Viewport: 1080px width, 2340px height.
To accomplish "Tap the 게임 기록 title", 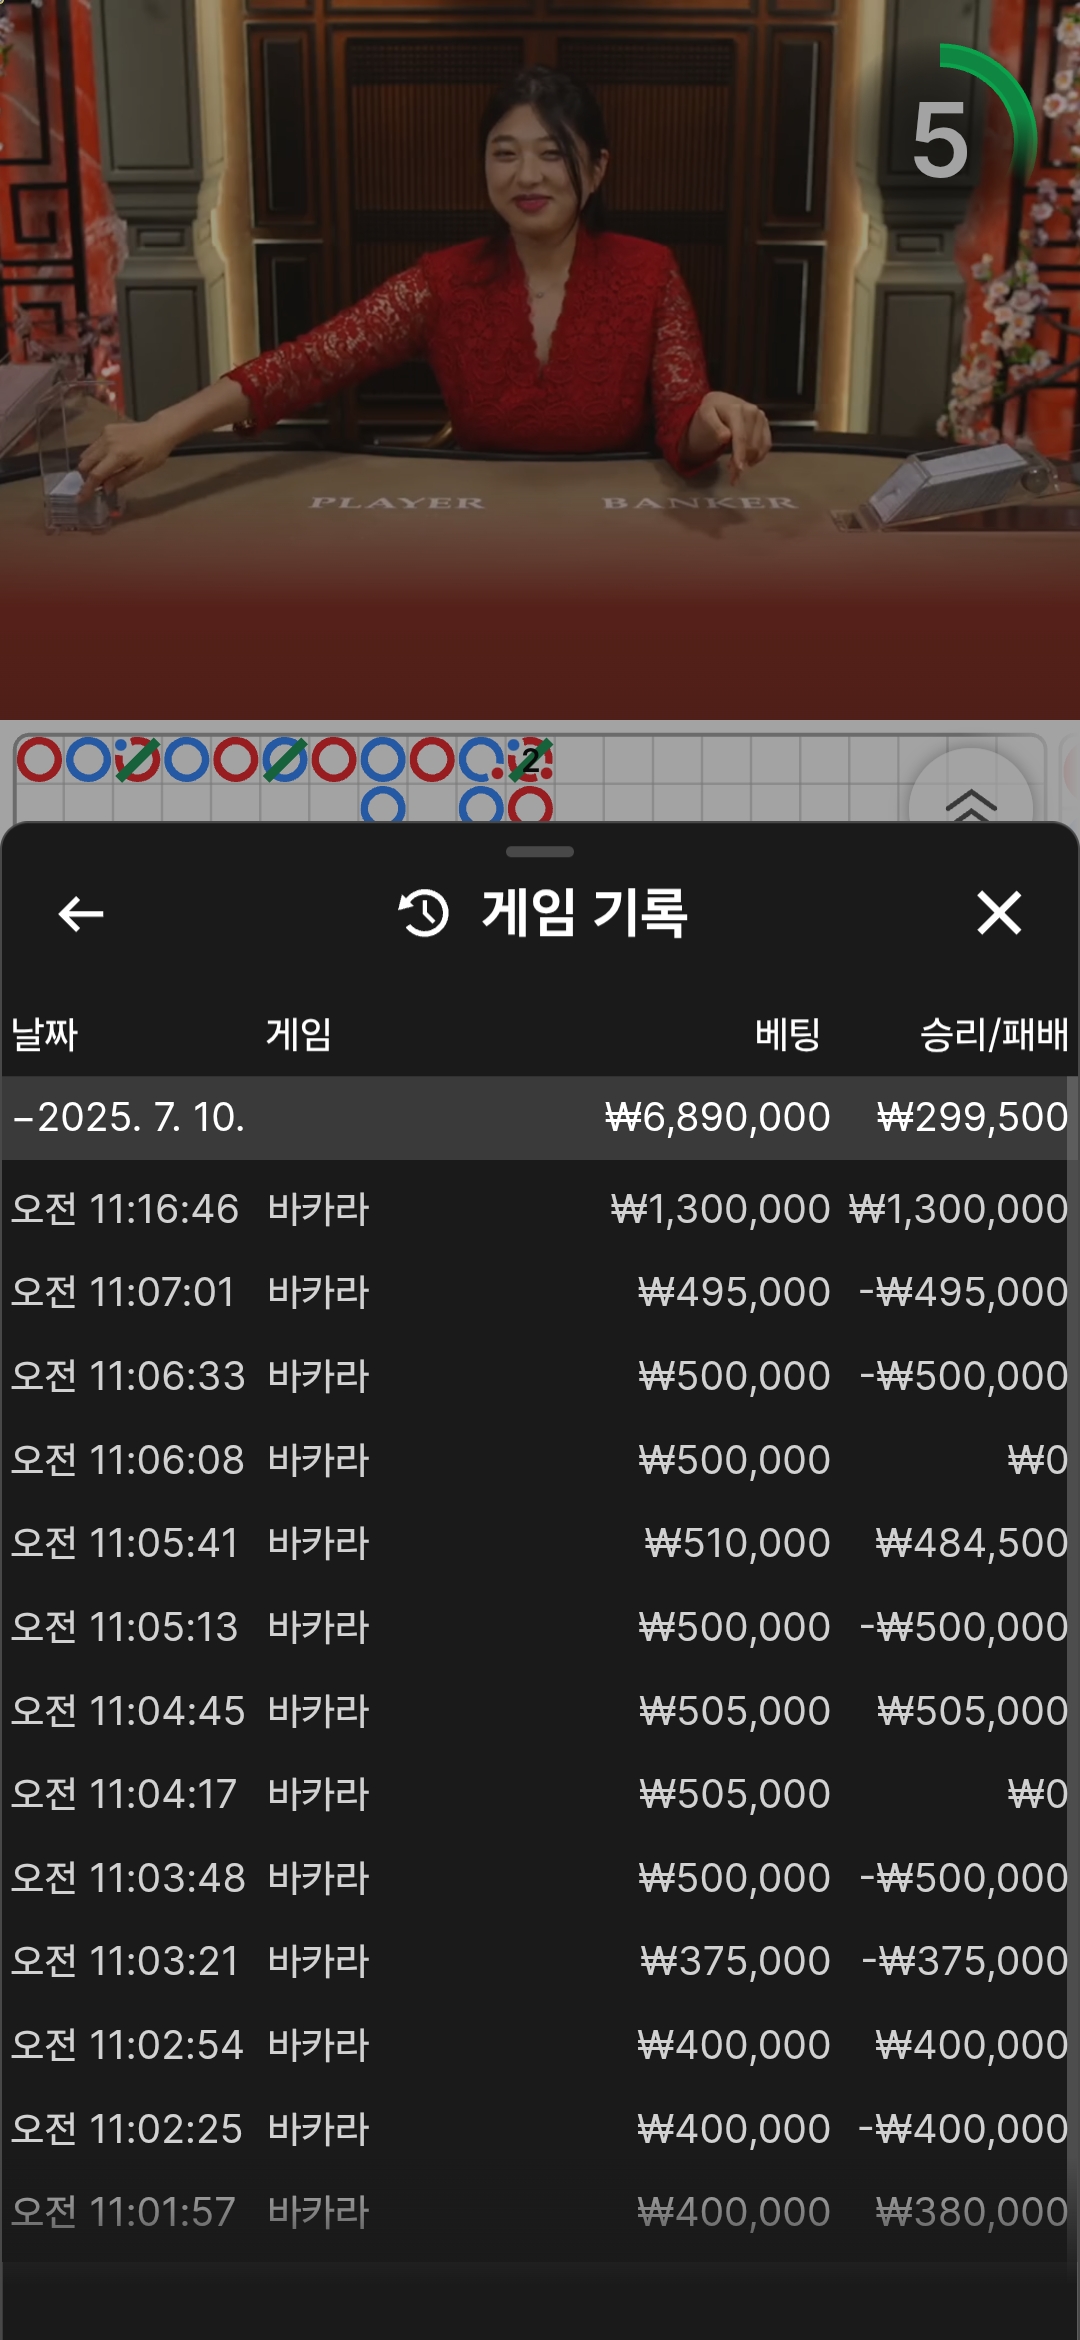I will [x=585, y=913].
